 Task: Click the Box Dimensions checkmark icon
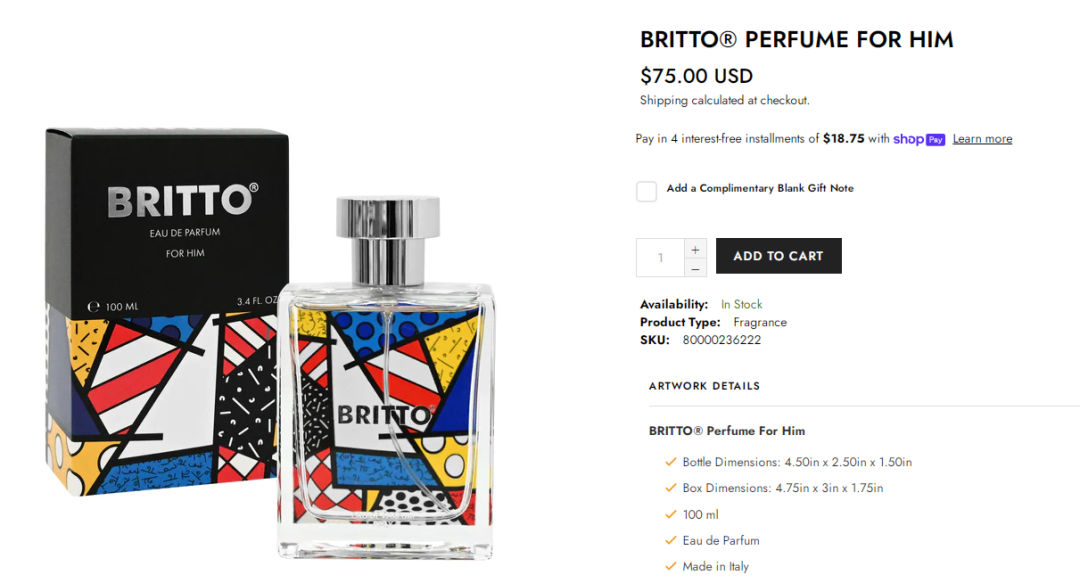point(670,488)
